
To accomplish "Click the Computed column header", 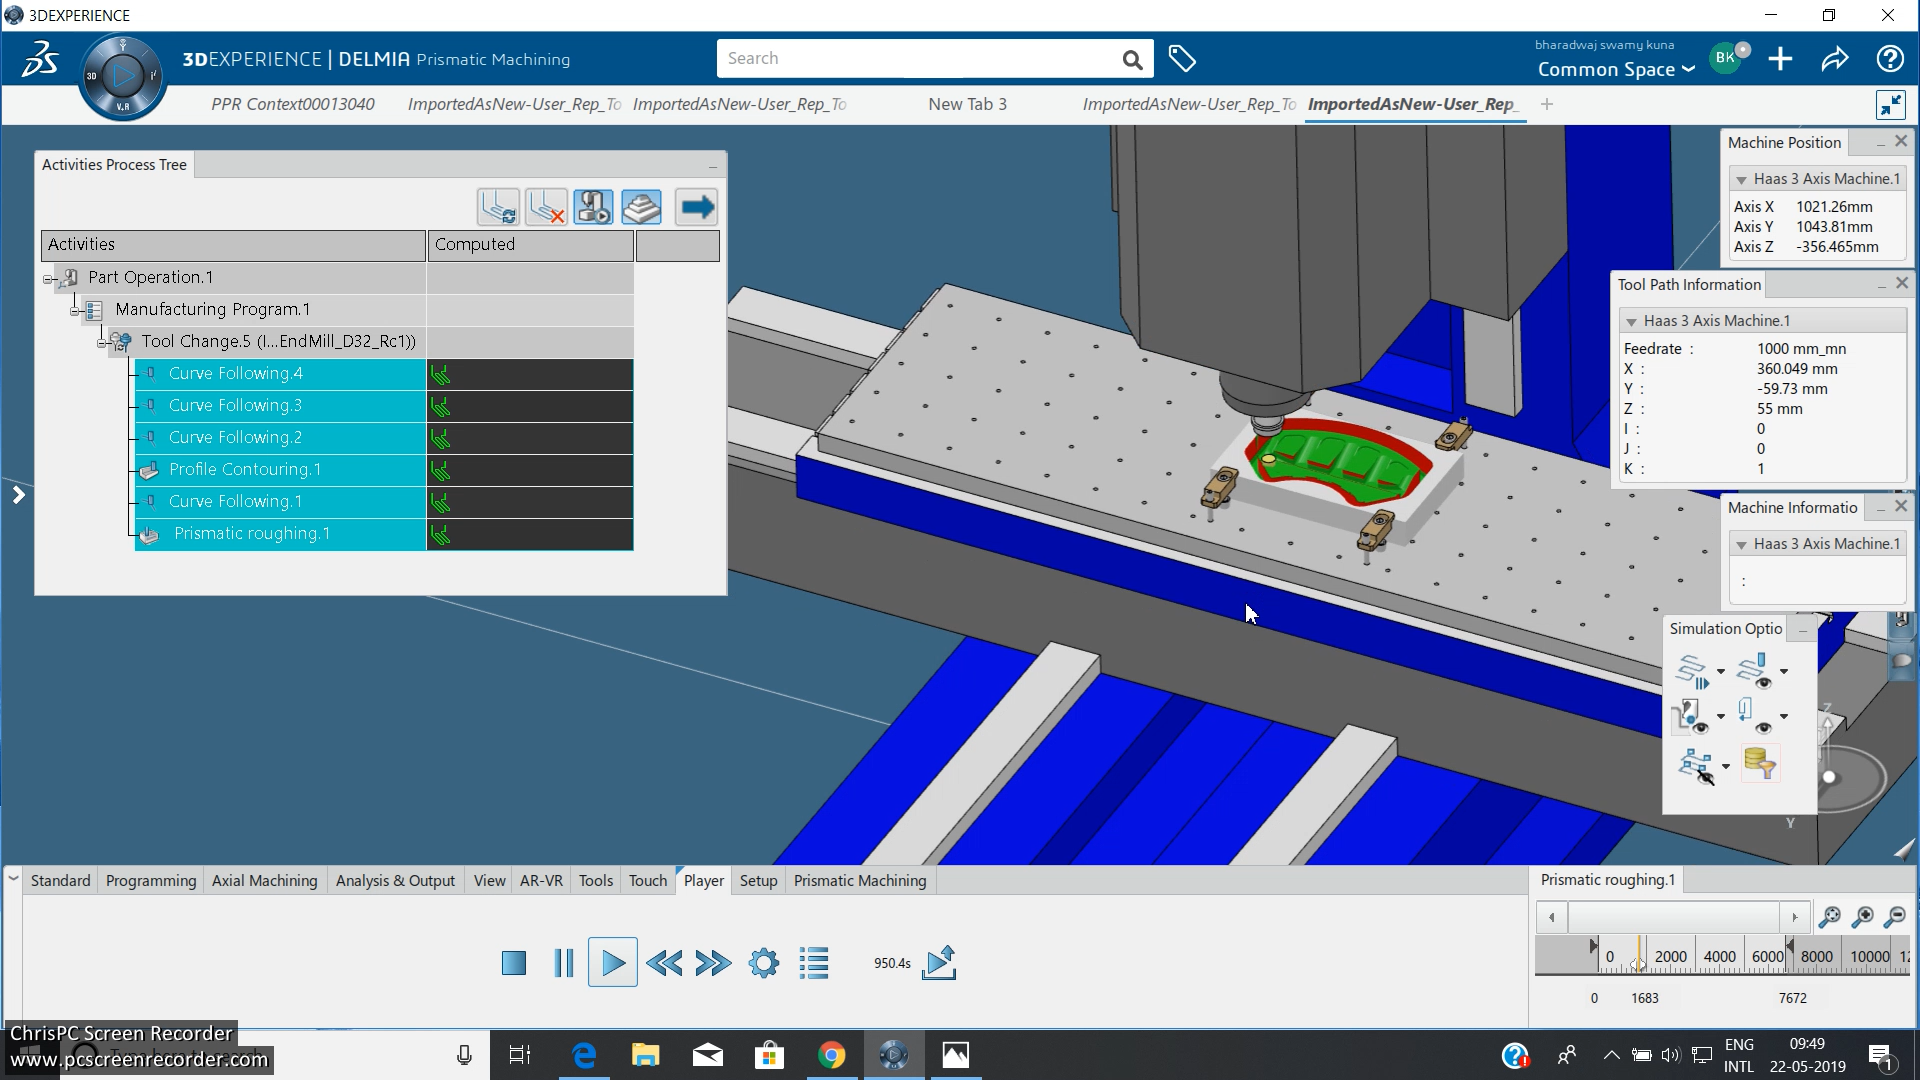I will (x=530, y=245).
